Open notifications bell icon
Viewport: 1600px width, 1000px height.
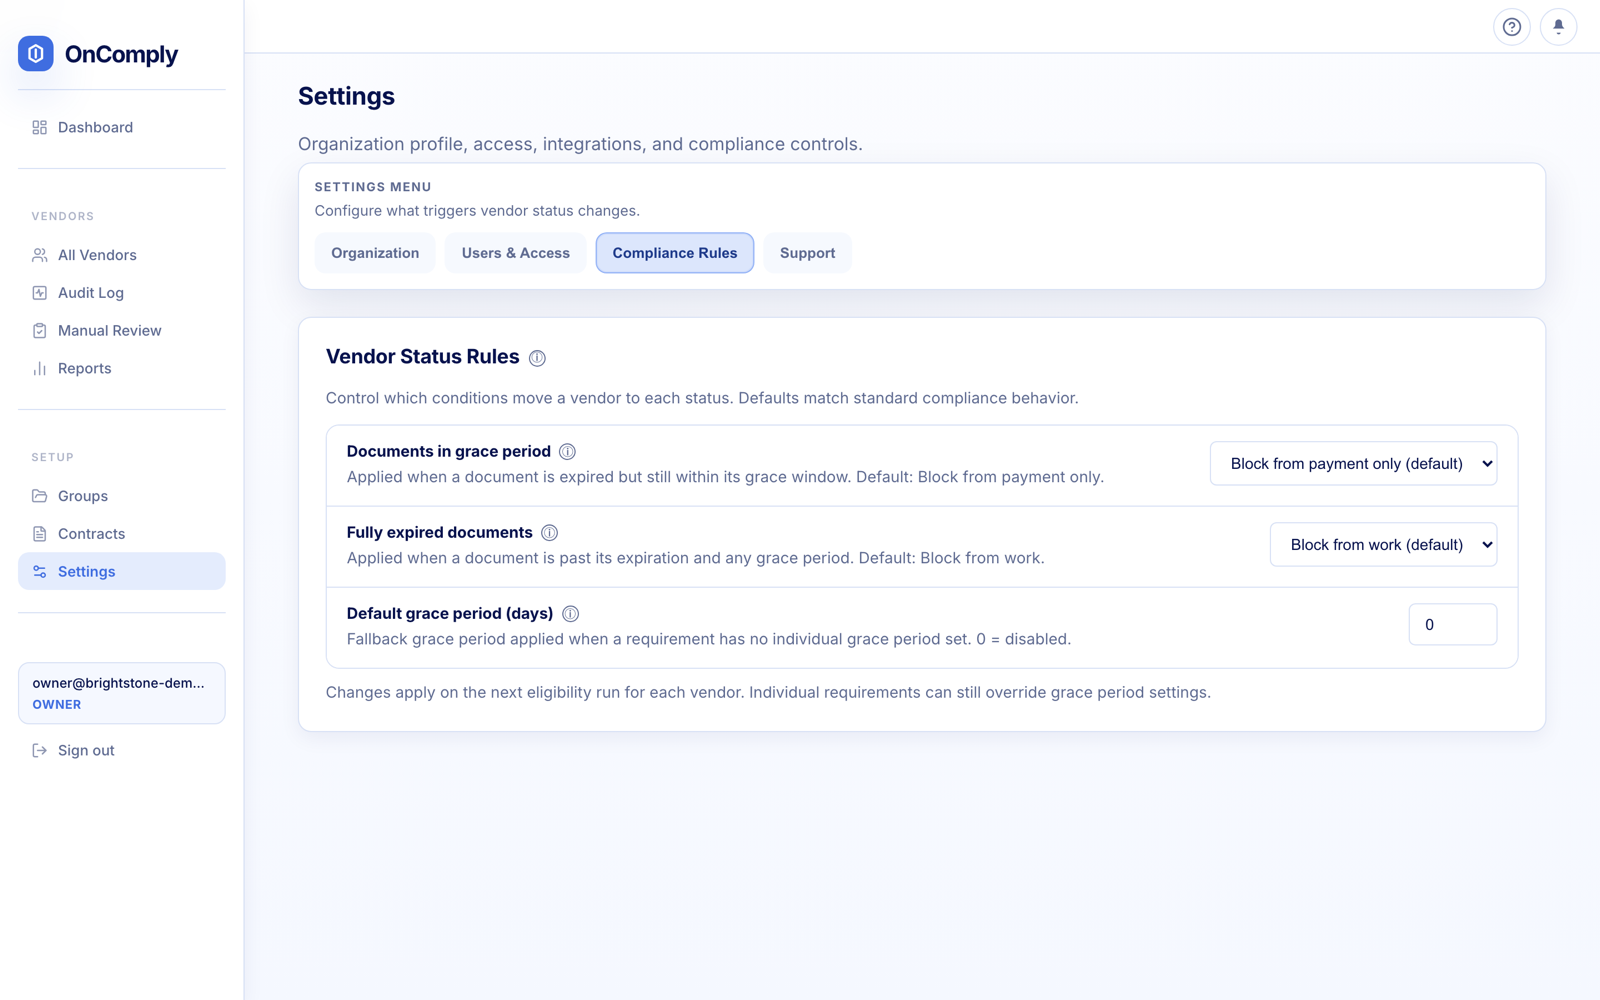tap(1558, 27)
